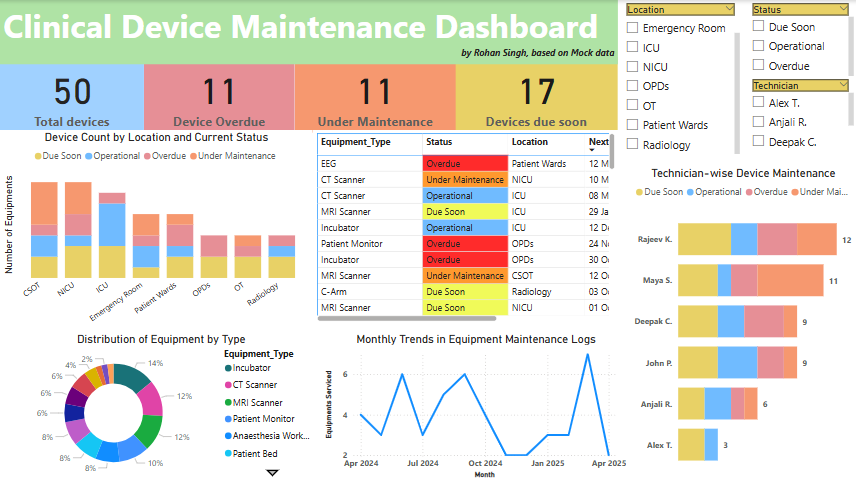Select the Device Overdue card
856x482 pixels.
[219, 97]
